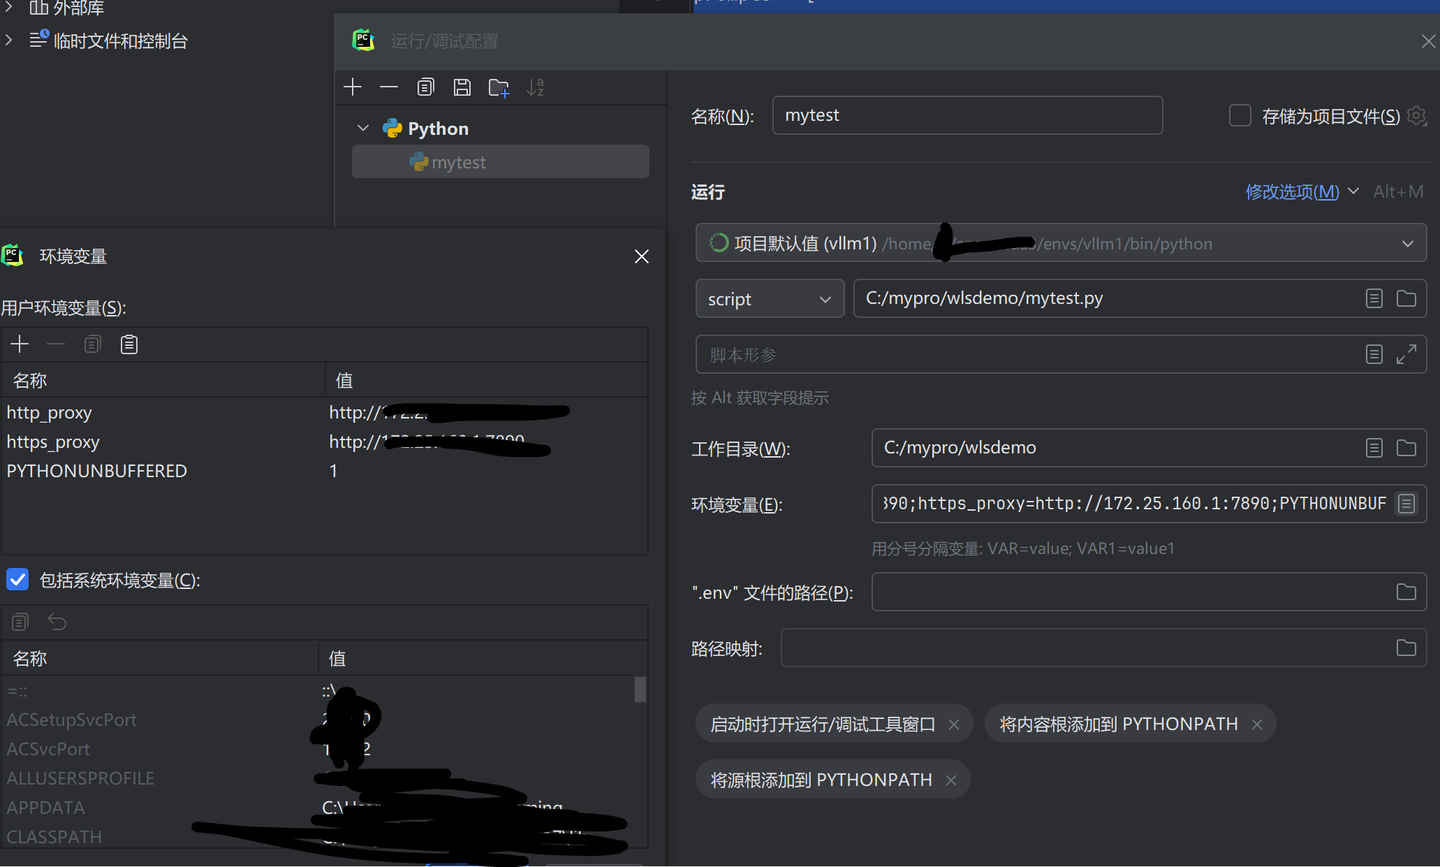1440x867 pixels.
Task: Enable the 存储为项目文件 checkbox
Action: [1239, 115]
